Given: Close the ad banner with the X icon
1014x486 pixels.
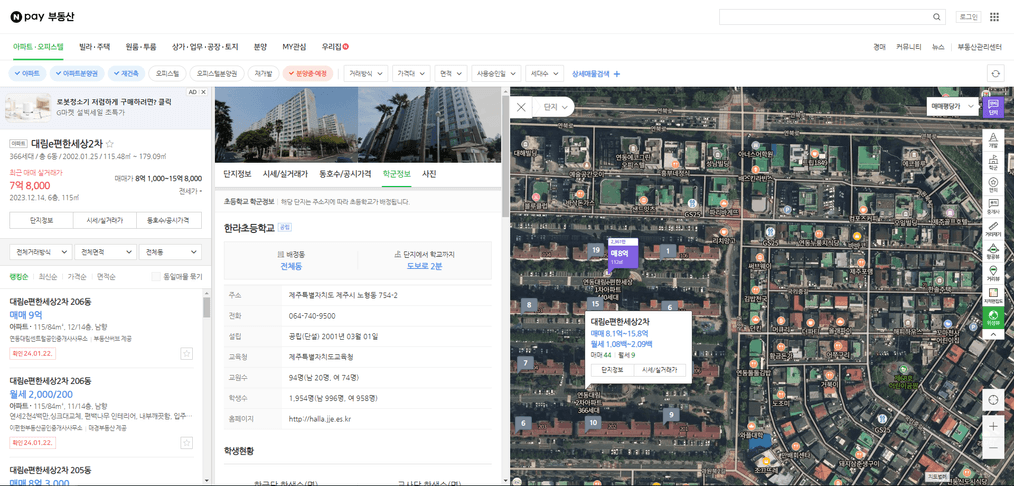Looking at the screenshot, I should (203, 92).
